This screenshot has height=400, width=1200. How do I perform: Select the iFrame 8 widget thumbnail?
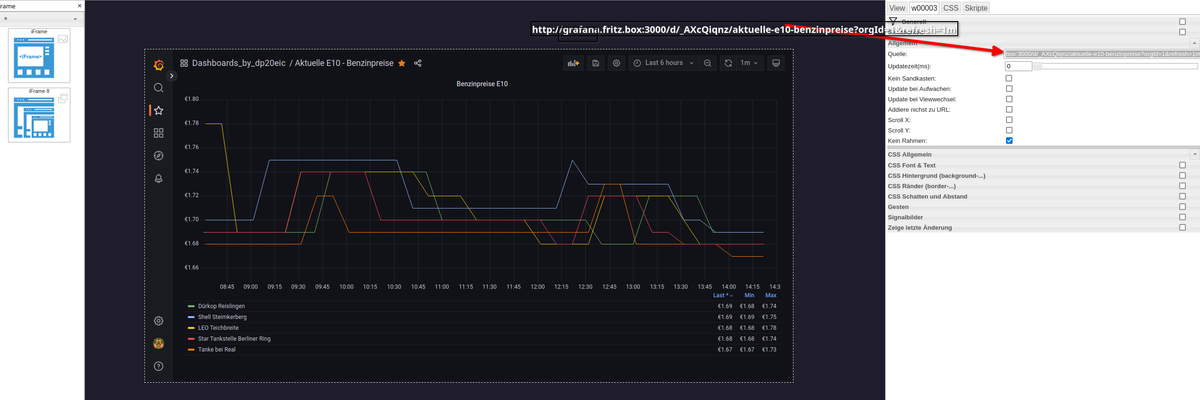pos(39,115)
